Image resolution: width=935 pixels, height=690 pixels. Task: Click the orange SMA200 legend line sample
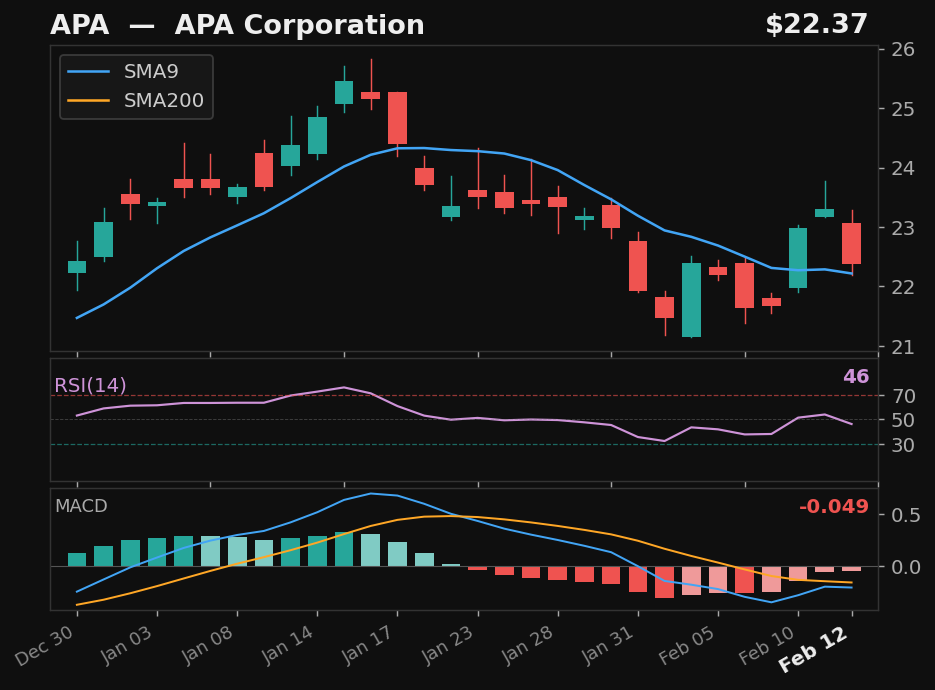pos(89,100)
